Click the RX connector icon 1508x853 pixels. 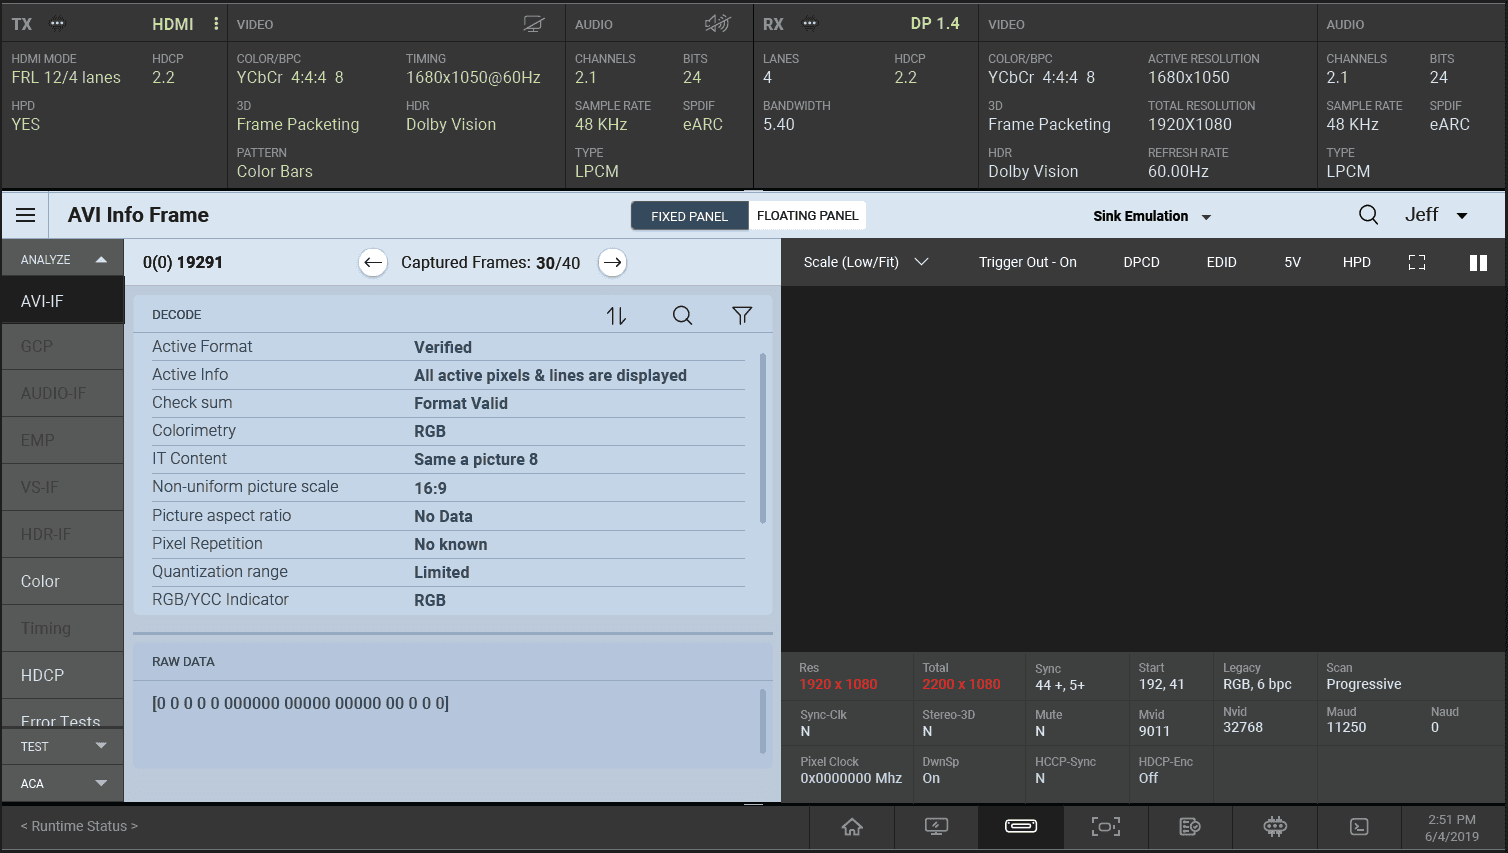tap(809, 24)
